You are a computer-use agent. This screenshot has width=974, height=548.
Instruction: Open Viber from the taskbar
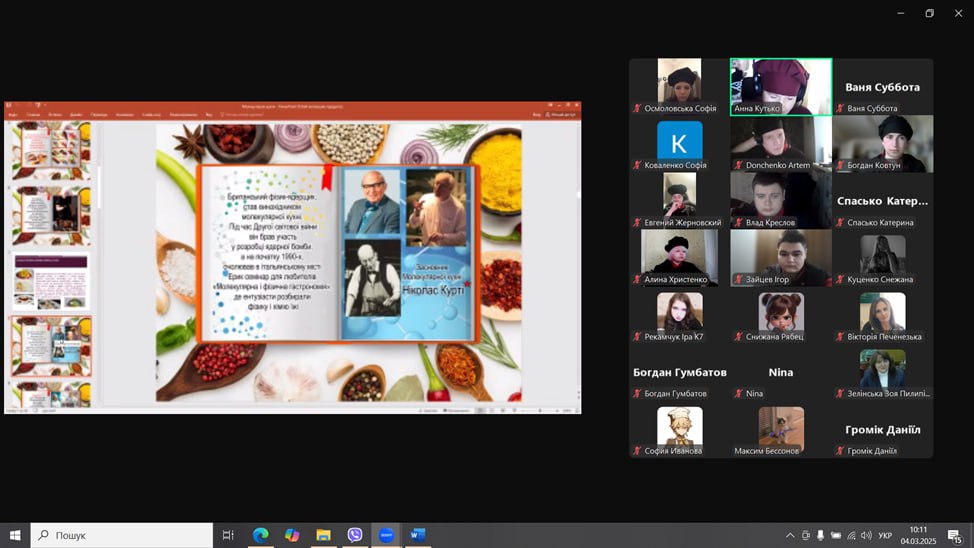355,535
